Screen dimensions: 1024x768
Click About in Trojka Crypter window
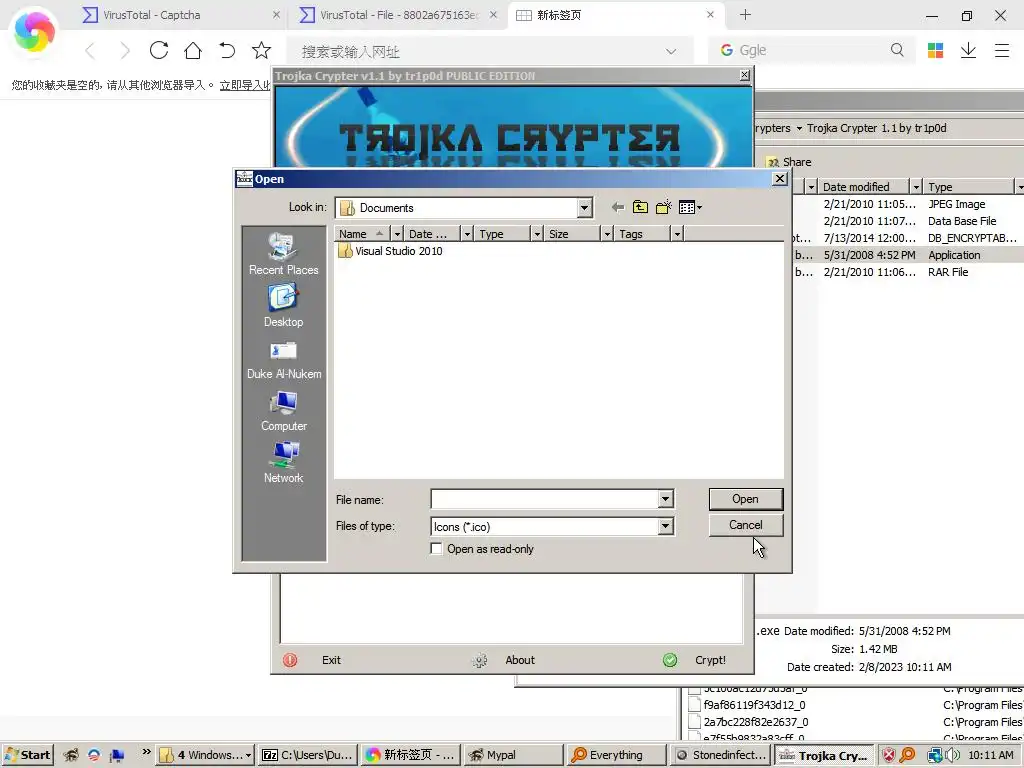click(520, 660)
